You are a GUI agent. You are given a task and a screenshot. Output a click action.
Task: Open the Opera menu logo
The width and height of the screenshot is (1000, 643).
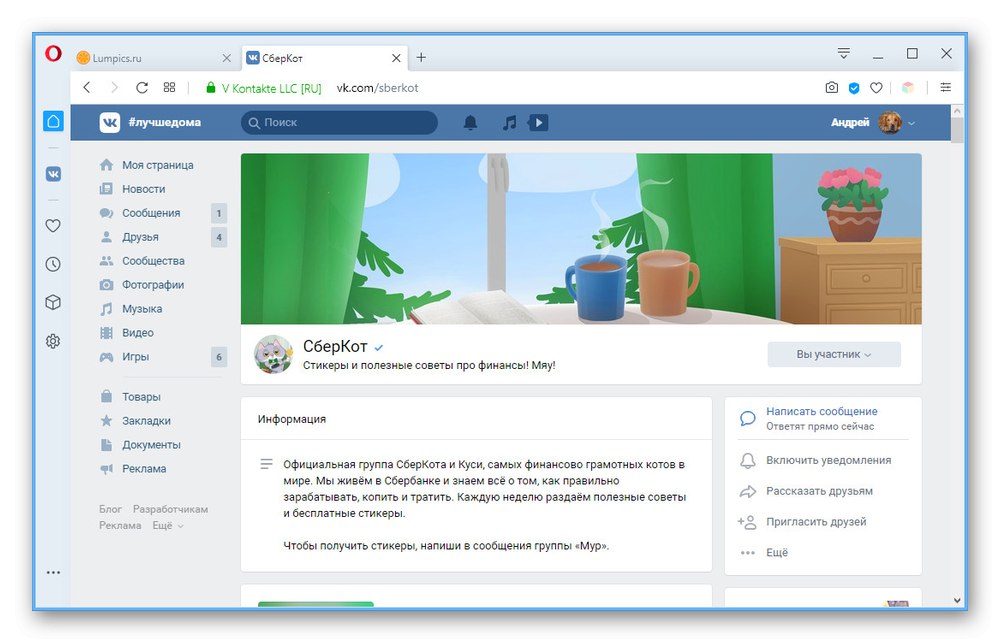pyautogui.click(x=54, y=53)
